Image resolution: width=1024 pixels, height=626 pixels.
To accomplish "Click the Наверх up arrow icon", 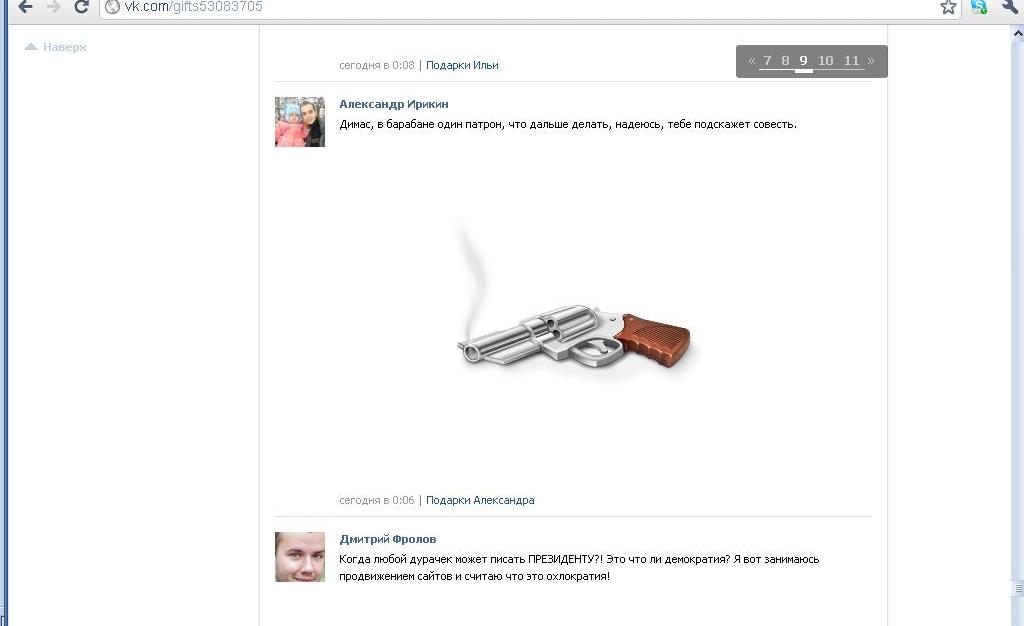I will tap(31, 46).
